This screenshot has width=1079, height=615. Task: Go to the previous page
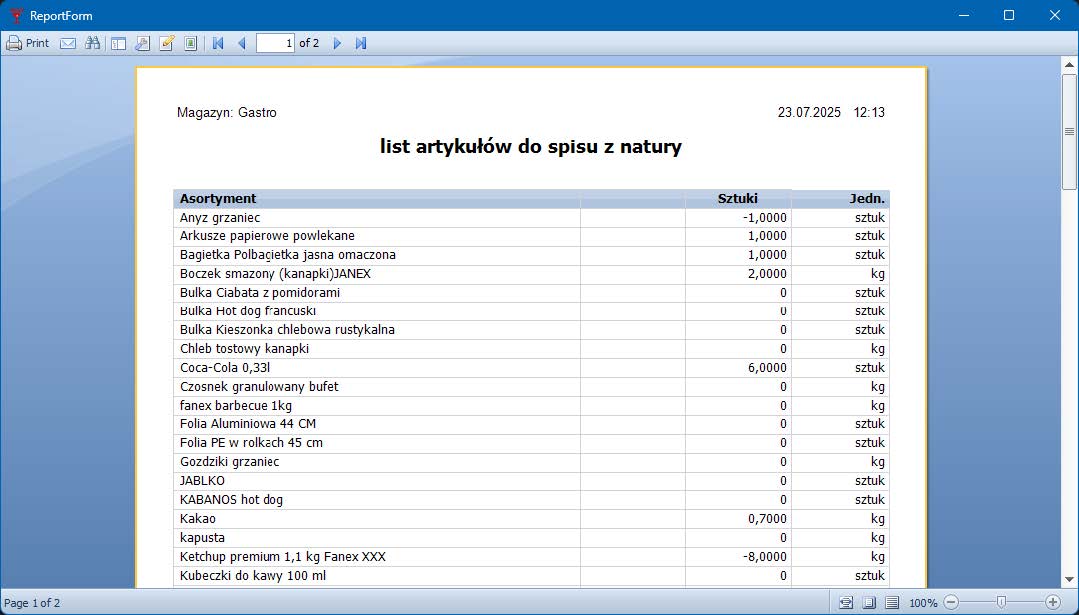[x=241, y=43]
